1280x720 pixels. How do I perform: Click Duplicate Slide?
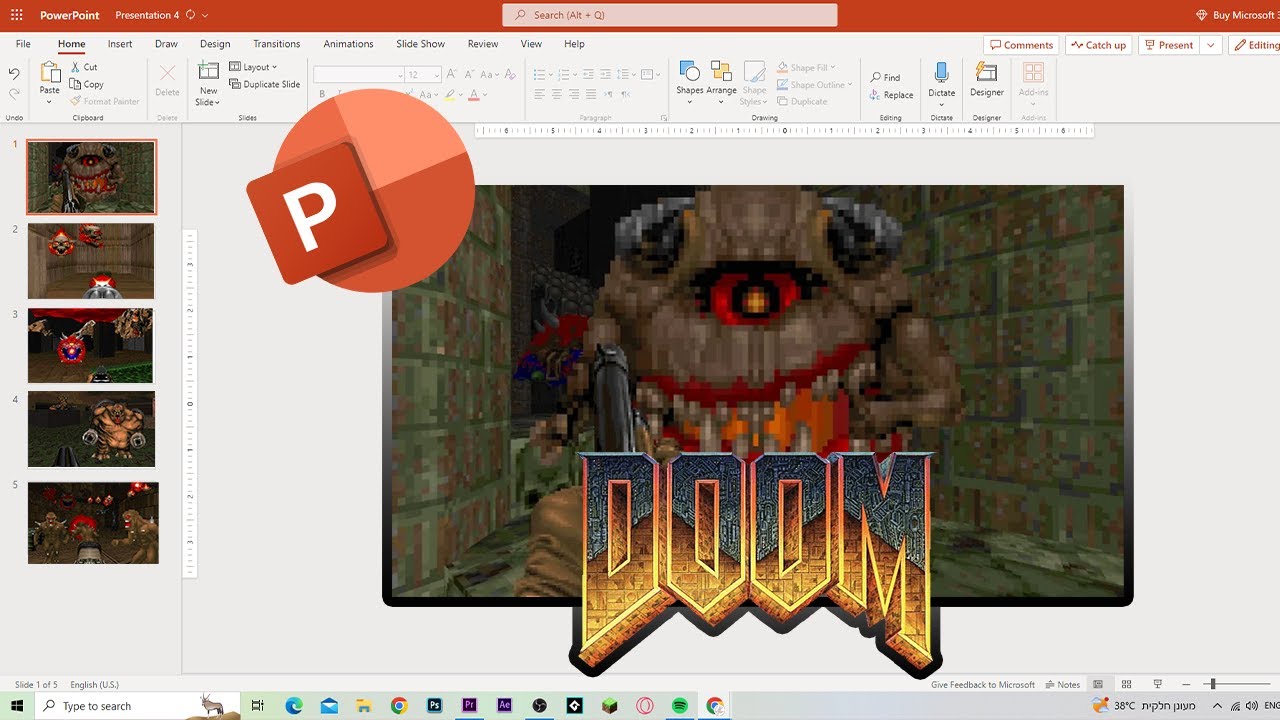265,84
